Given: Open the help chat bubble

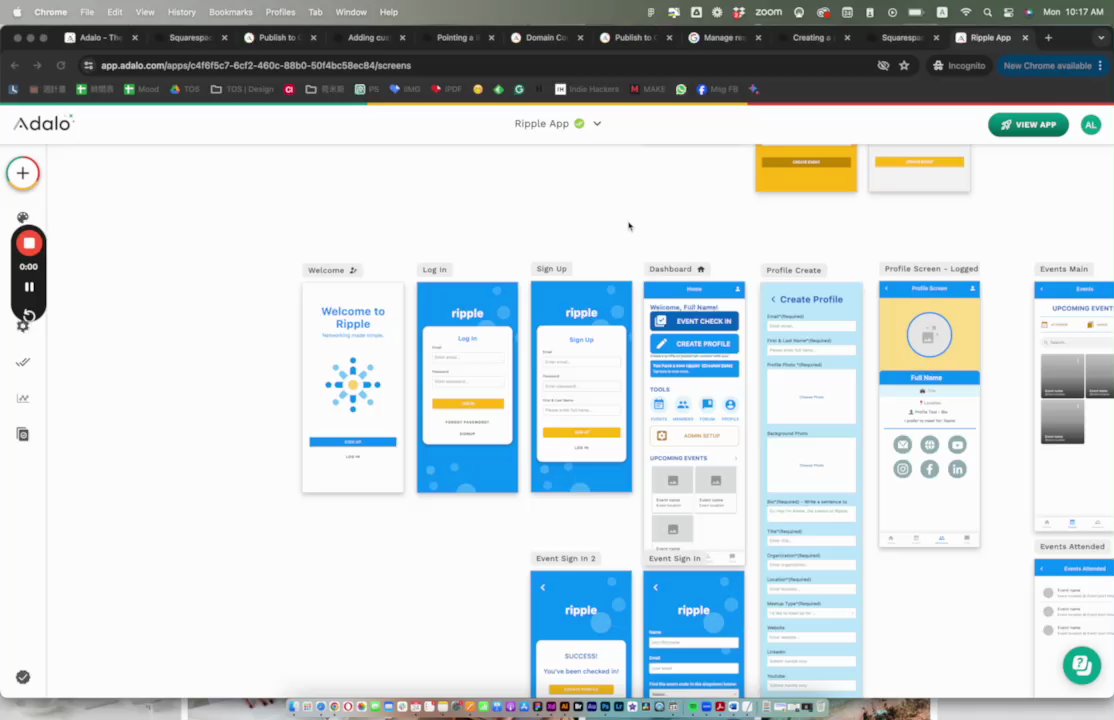Looking at the screenshot, I should 1081,665.
